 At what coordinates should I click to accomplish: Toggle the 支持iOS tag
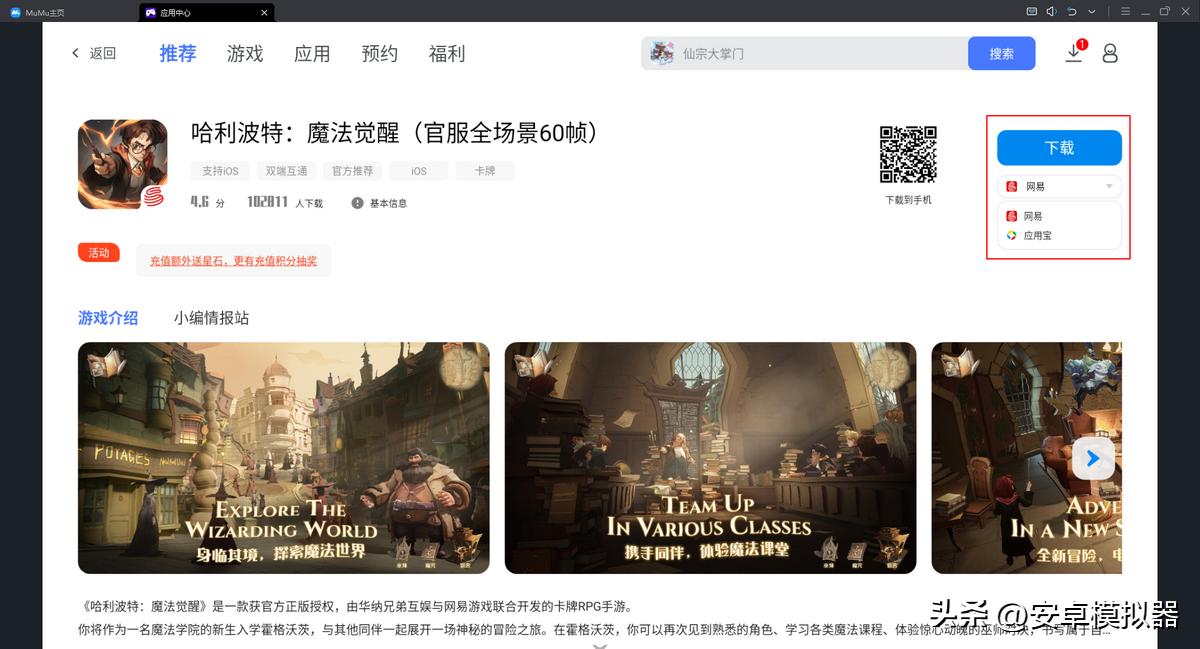pyautogui.click(x=220, y=170)
